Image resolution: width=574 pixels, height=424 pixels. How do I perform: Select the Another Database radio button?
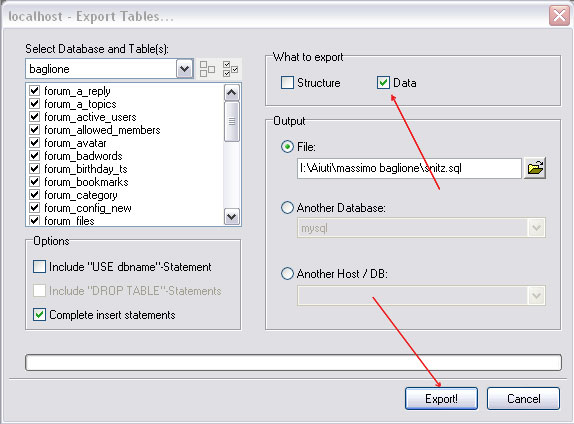click(x=287, y=208)
